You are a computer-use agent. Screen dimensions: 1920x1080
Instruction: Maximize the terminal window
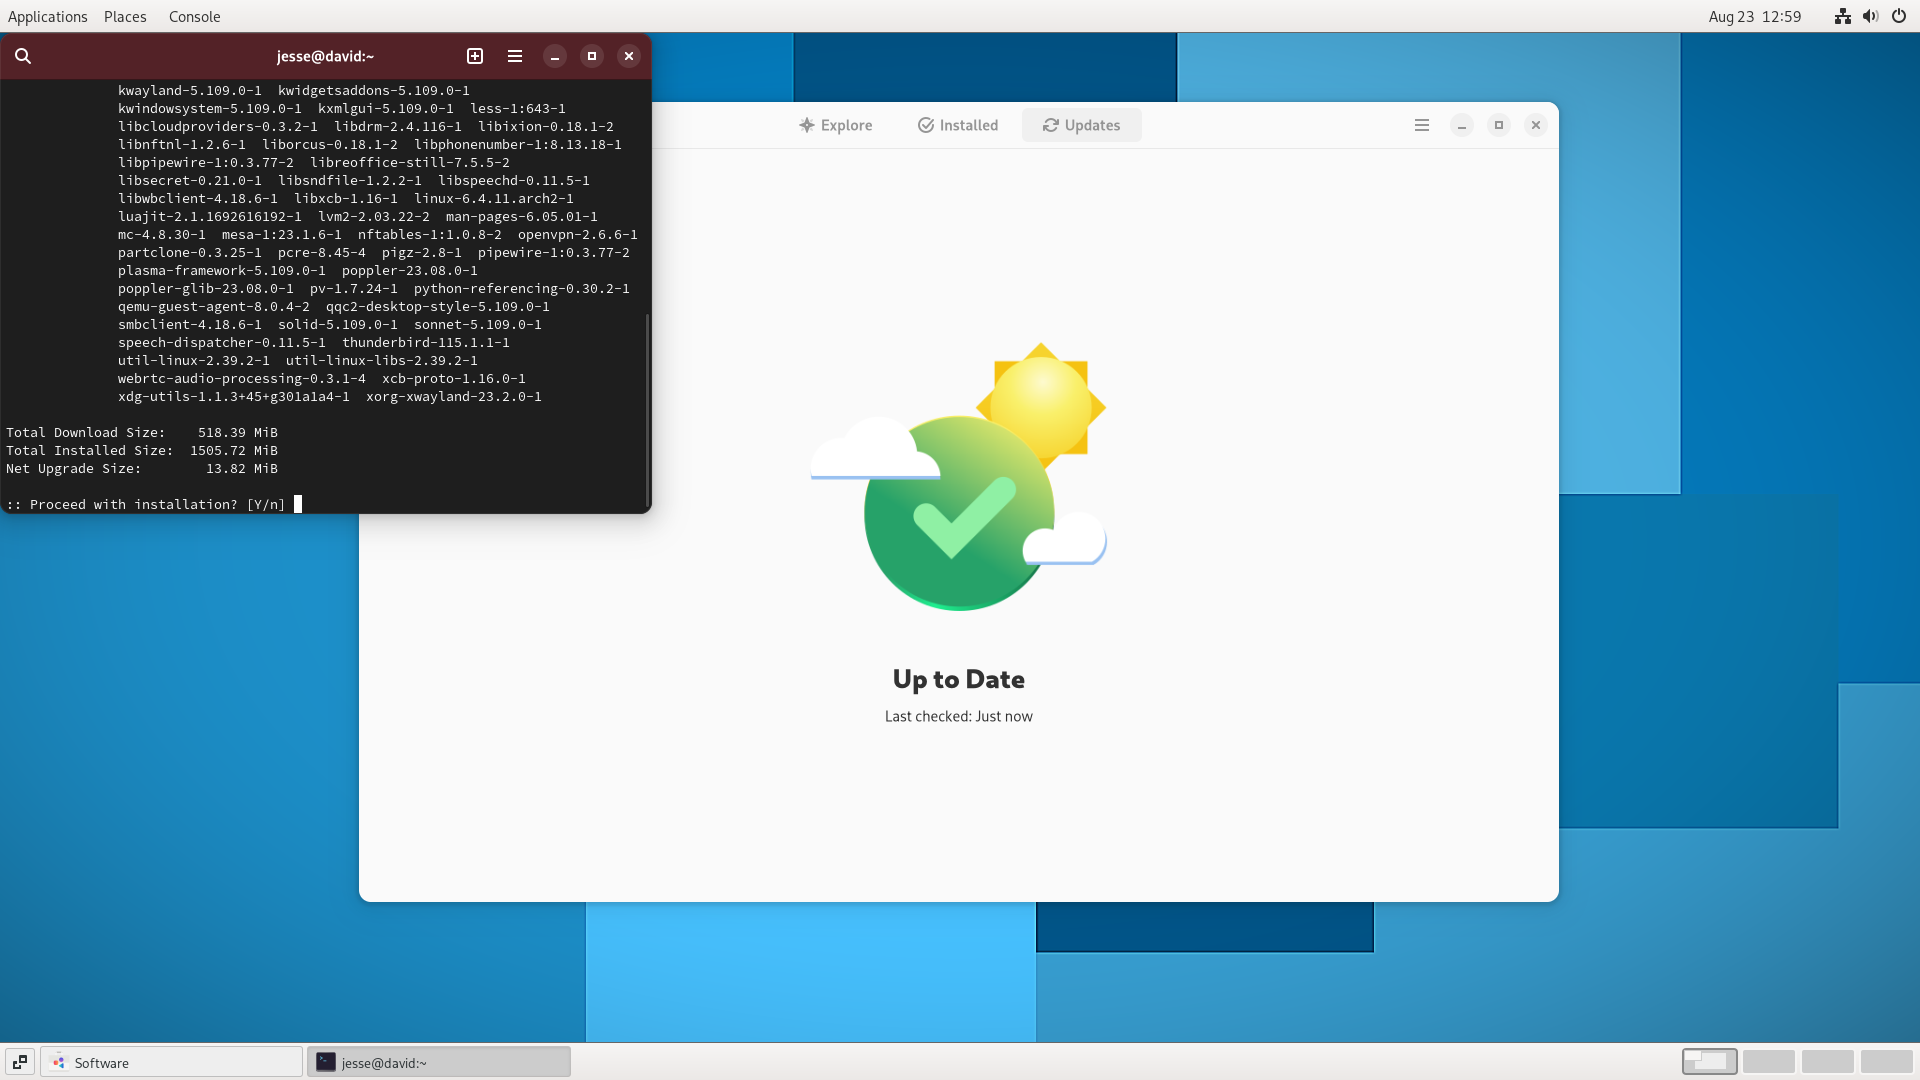click(592, 56)
